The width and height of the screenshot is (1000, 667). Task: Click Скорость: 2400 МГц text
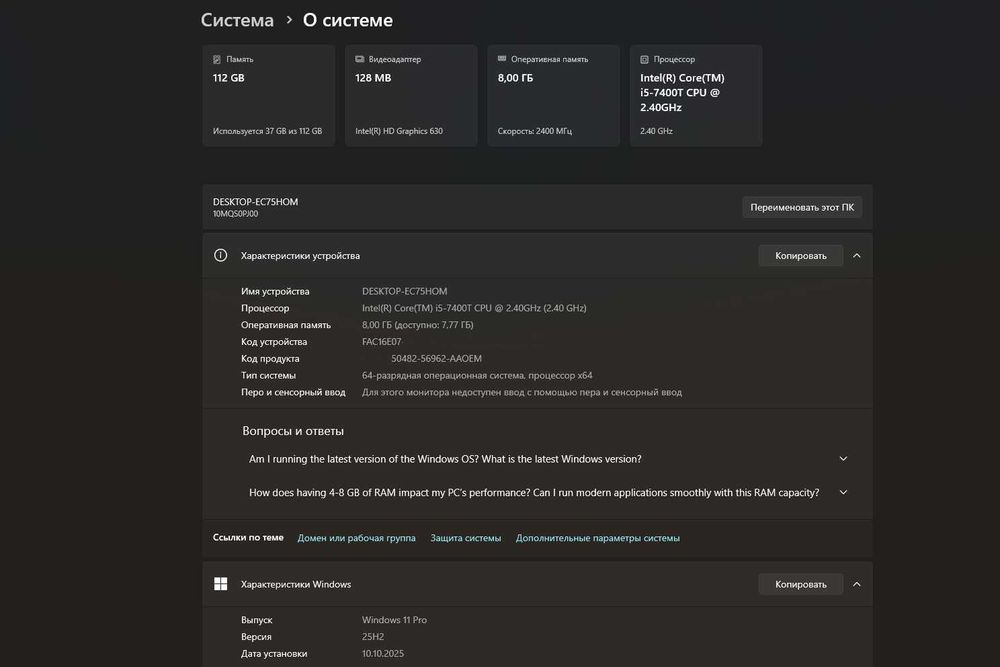[x=534, y=131]
